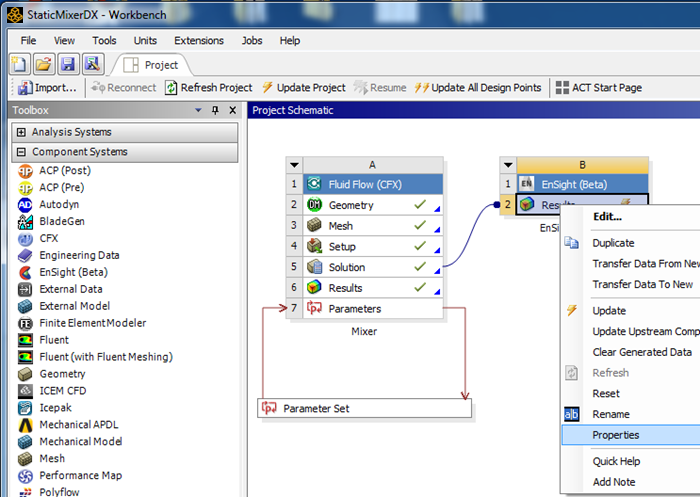Screen dimensions: 700x497
Task: Click the Open project folder icon
Action: [44, 64]
